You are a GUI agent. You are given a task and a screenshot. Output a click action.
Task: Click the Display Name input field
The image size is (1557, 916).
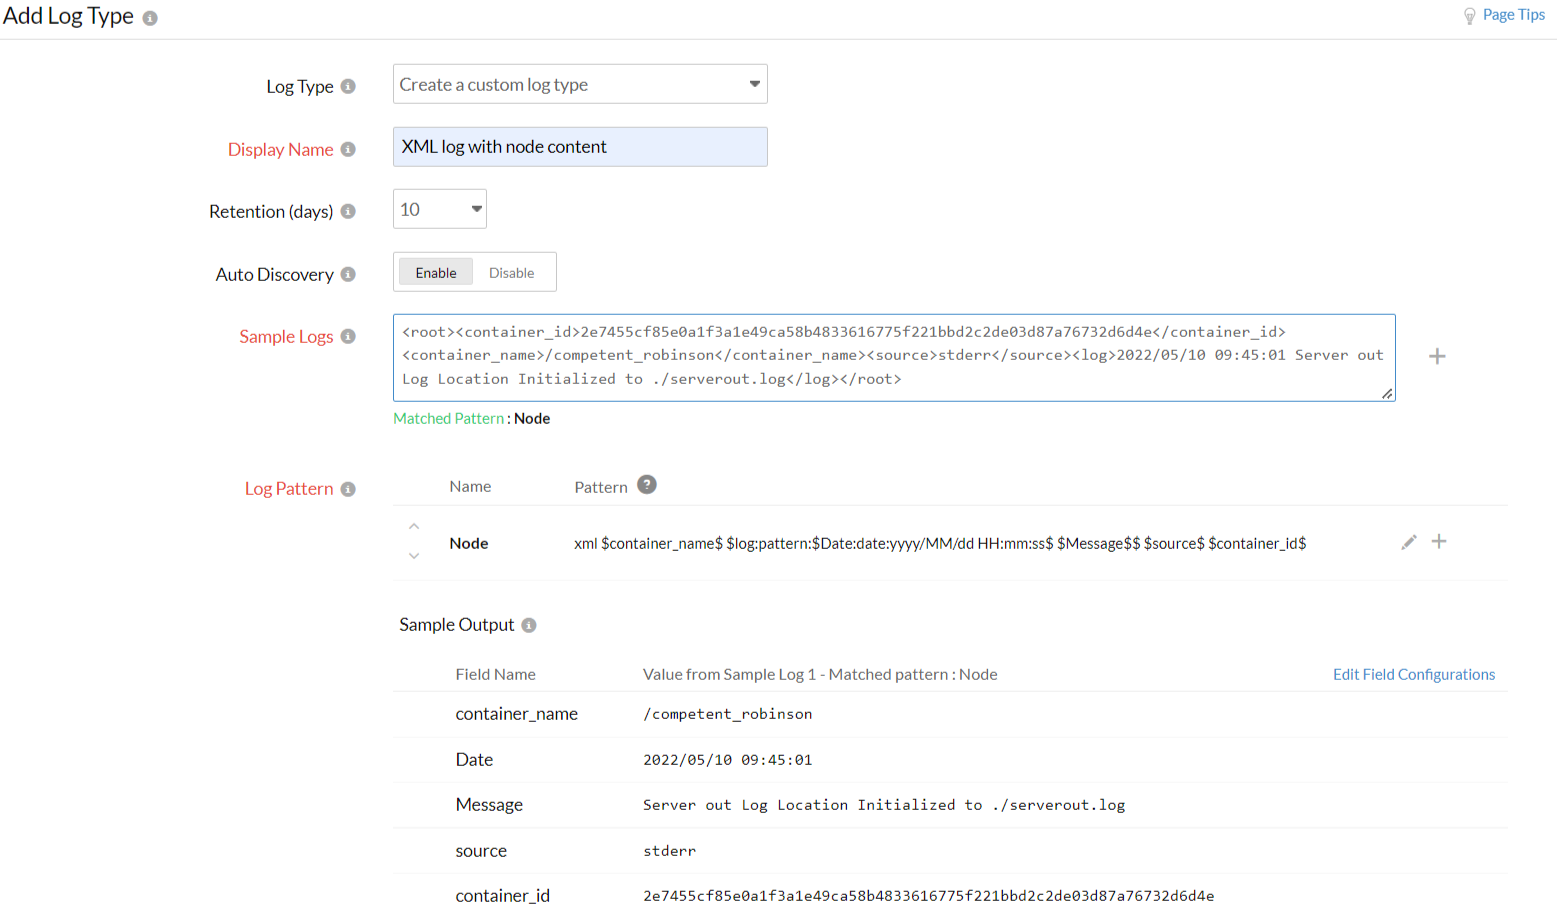[x=580, y=147]
